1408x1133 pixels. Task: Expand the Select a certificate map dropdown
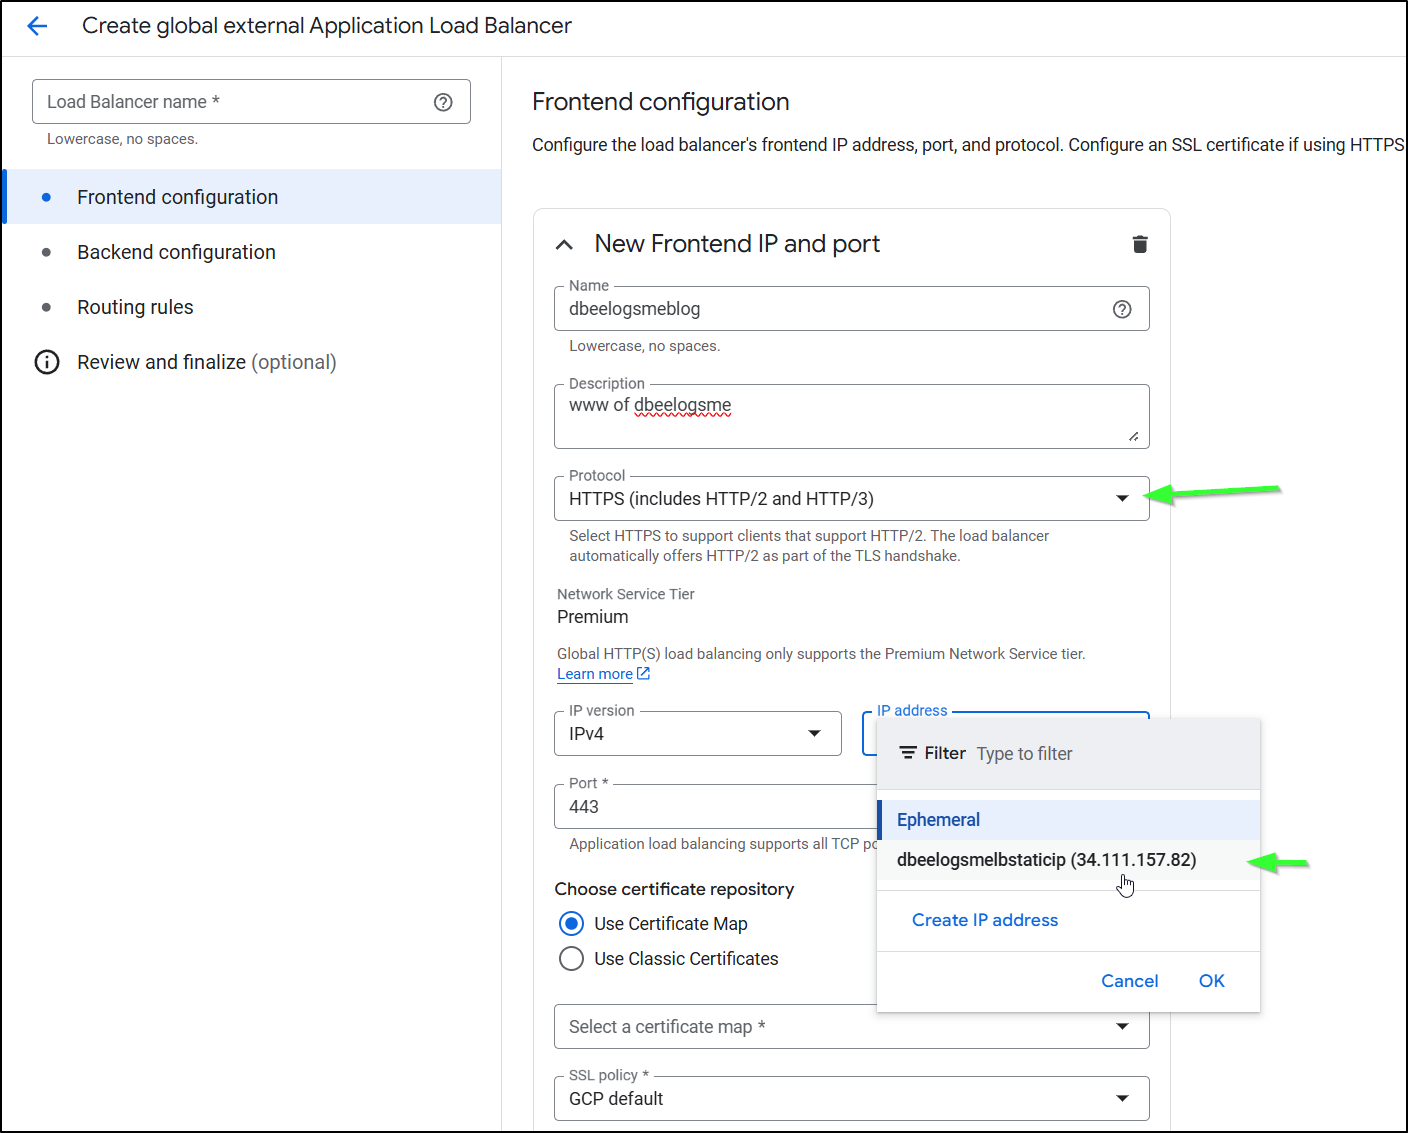point(850,1027)
